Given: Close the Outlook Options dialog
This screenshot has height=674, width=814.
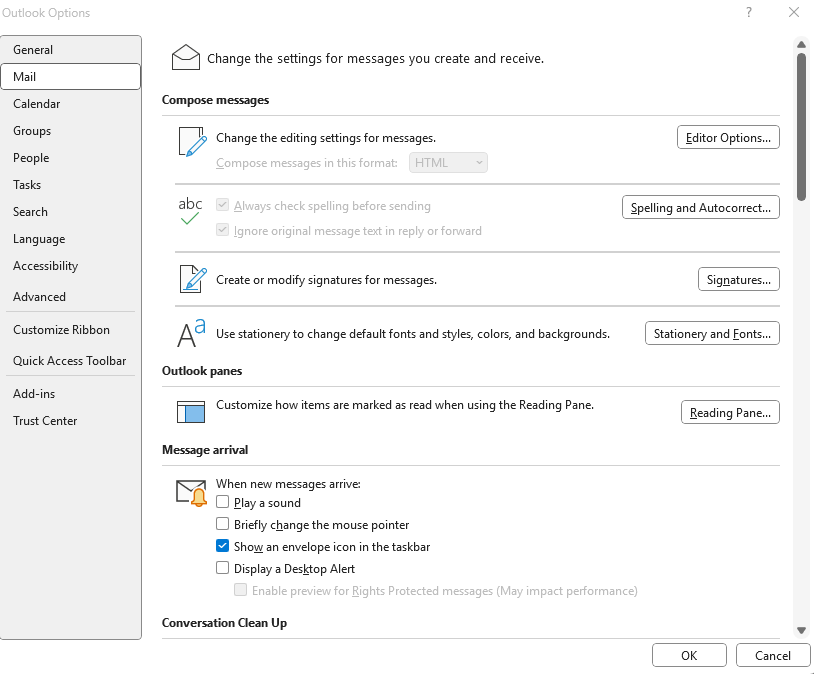Looking at the screenshot, I should [x=794, y=12].
